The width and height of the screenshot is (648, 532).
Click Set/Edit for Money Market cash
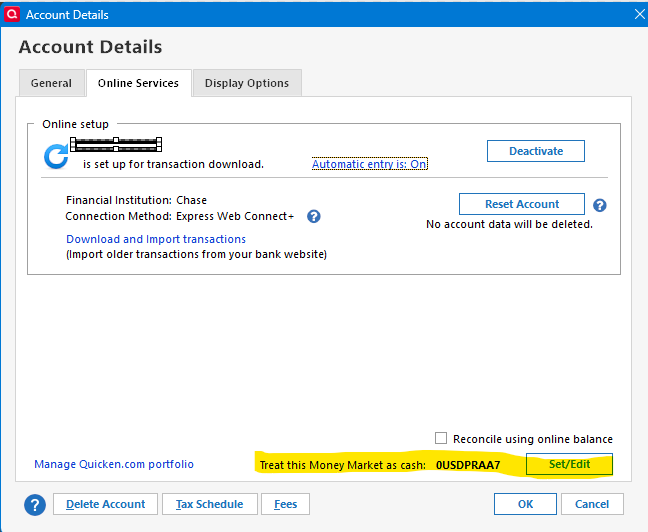(x=569, y=464)
